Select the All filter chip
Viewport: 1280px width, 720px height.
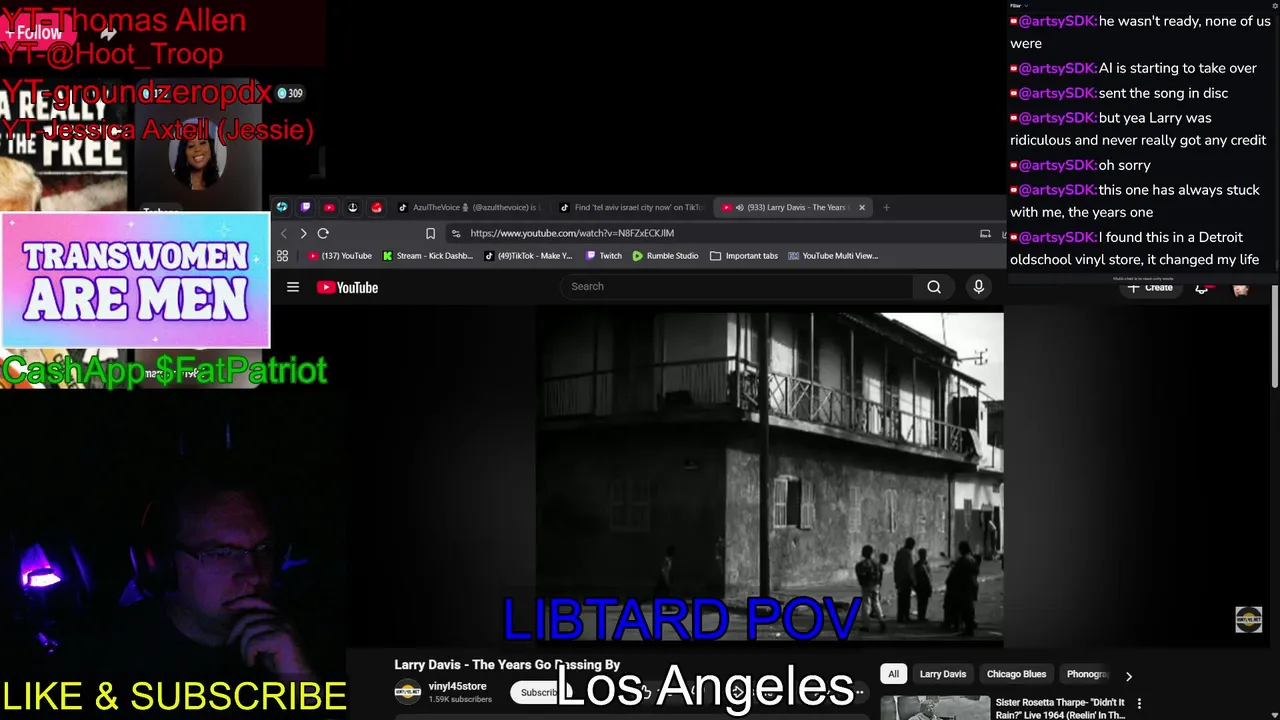point(893,674)
